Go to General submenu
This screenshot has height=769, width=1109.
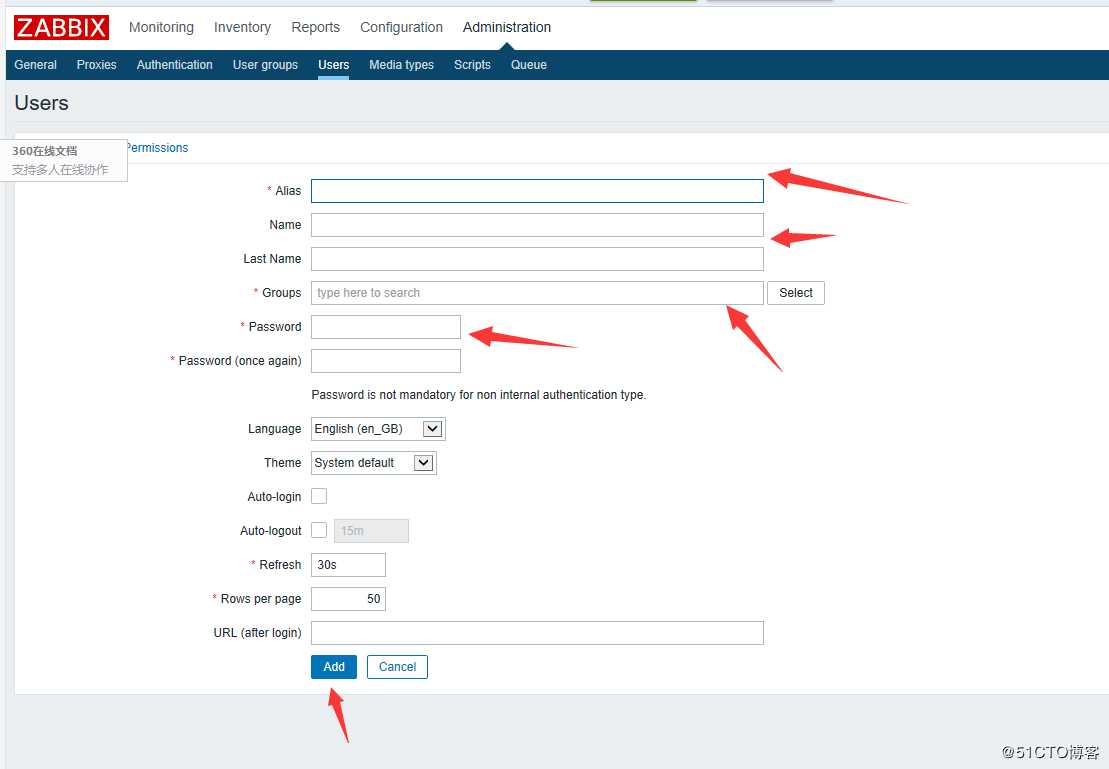tap(35, 65)
